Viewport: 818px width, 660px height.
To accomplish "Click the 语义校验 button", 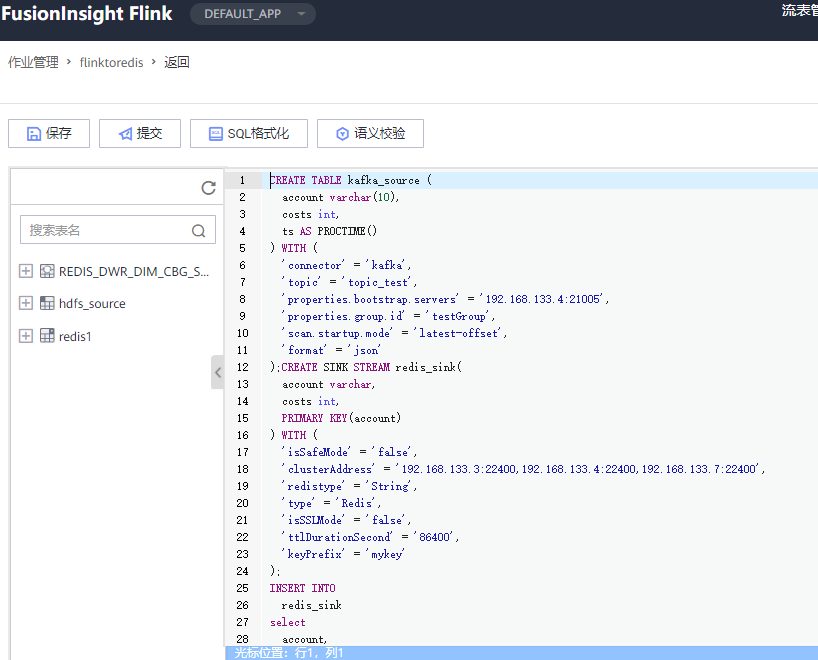I will [x=369, y=134].
